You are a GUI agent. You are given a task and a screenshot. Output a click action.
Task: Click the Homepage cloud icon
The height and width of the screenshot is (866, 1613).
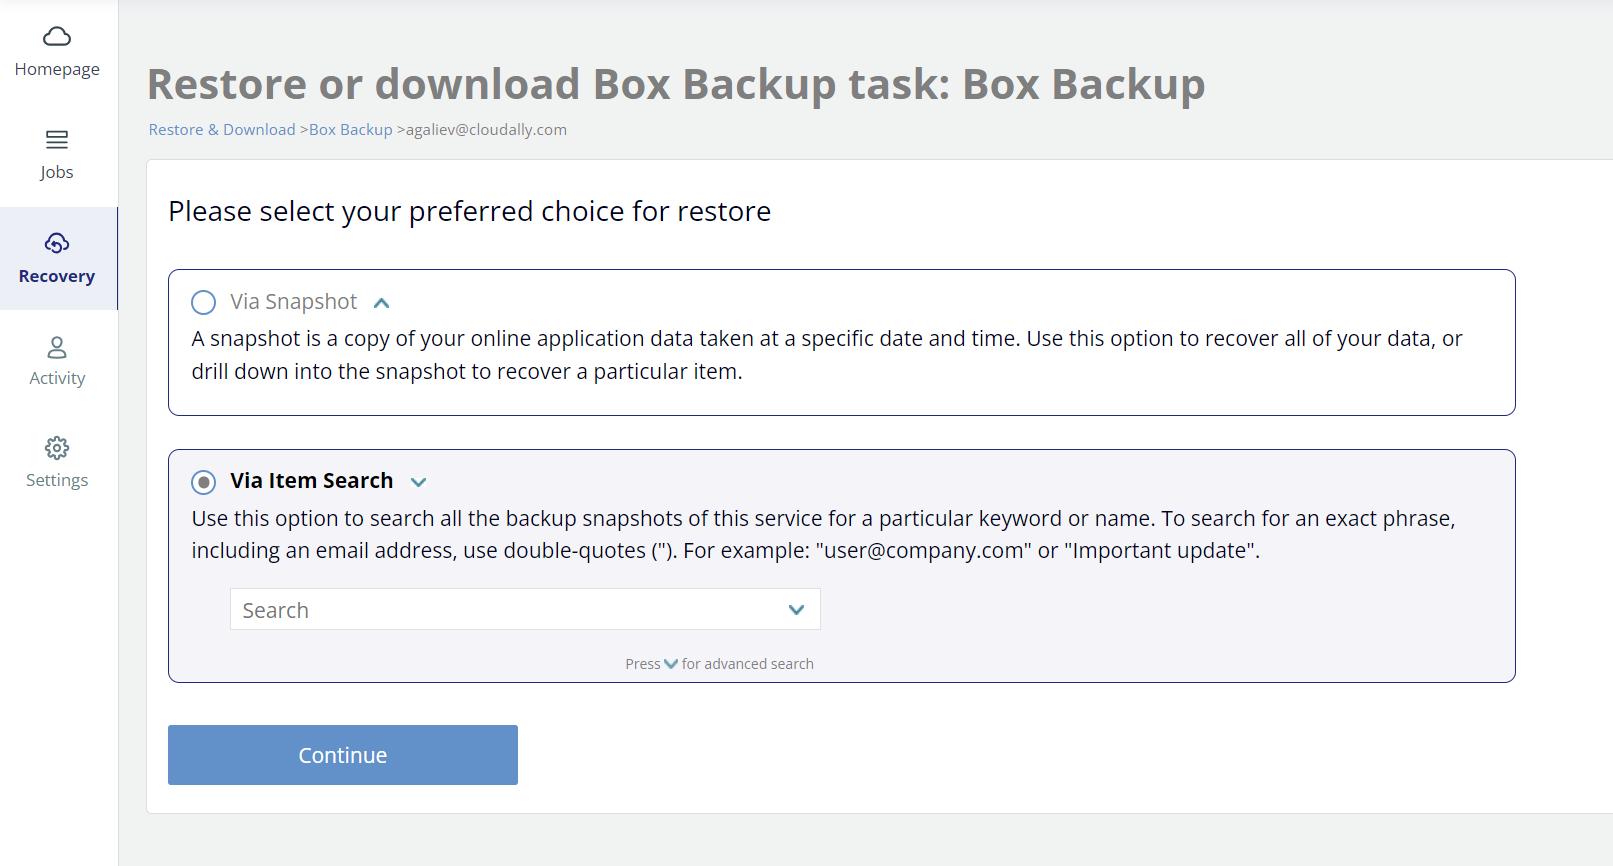pyautogui.click(x=57, y=37)
